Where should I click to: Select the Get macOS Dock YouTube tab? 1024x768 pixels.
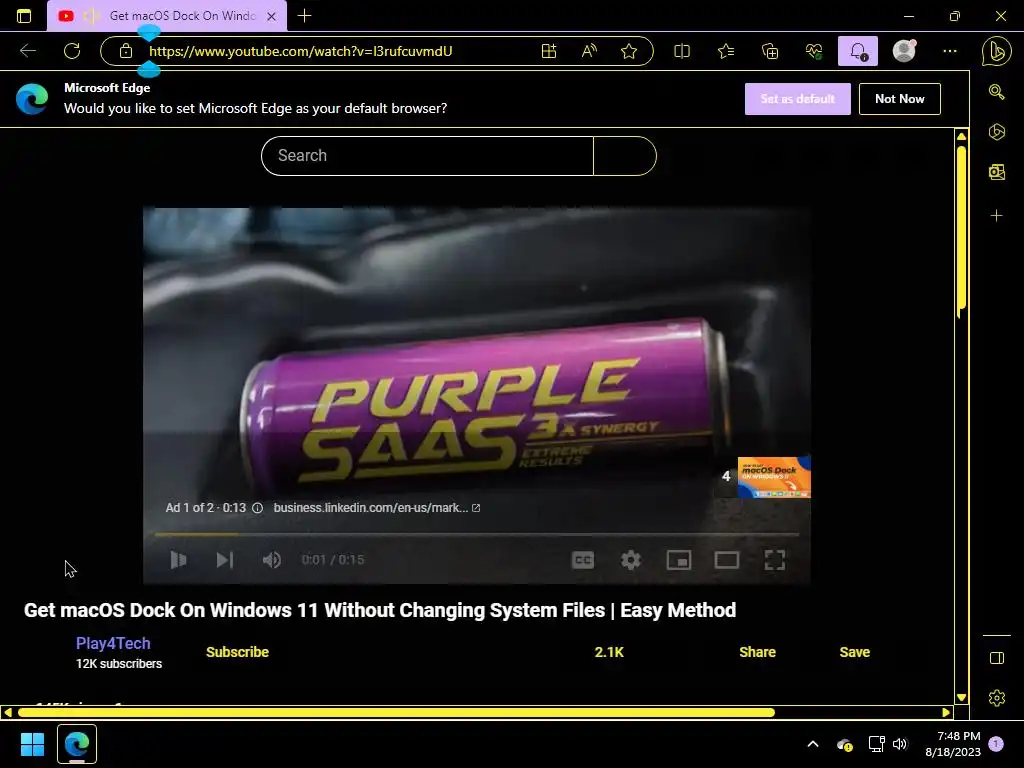tap(167, 16)
